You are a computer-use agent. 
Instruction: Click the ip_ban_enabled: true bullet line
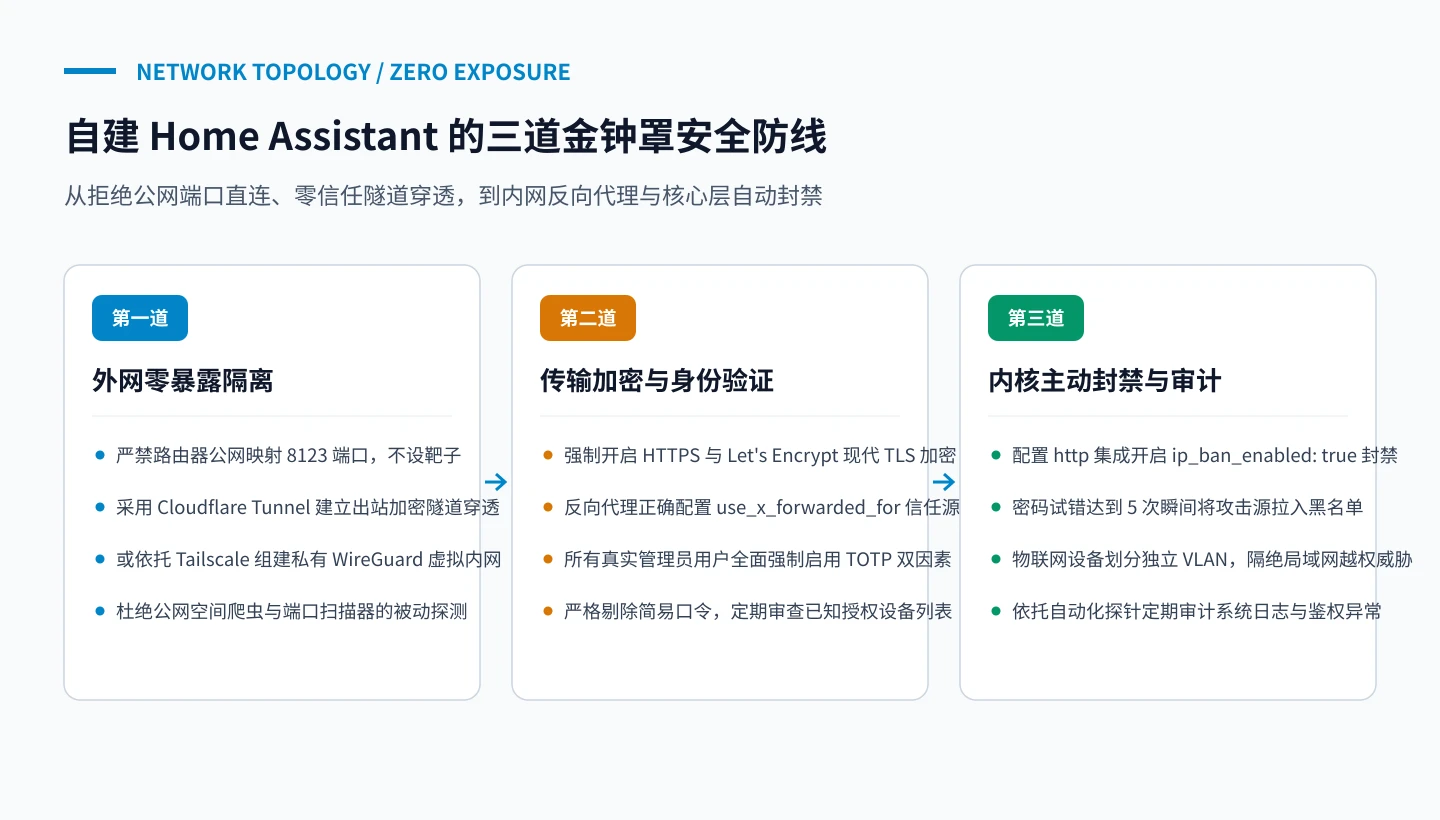[1205, 456]
